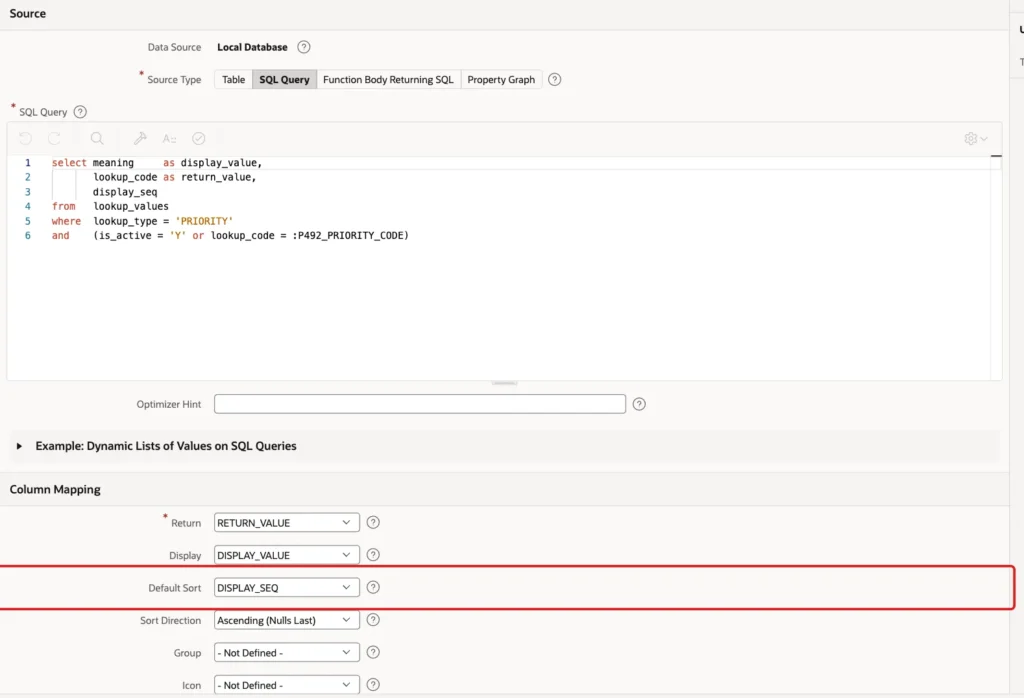This screenshot has width=1024, height=698.
Task: Open help for Source Type
Action: point(554,80)
